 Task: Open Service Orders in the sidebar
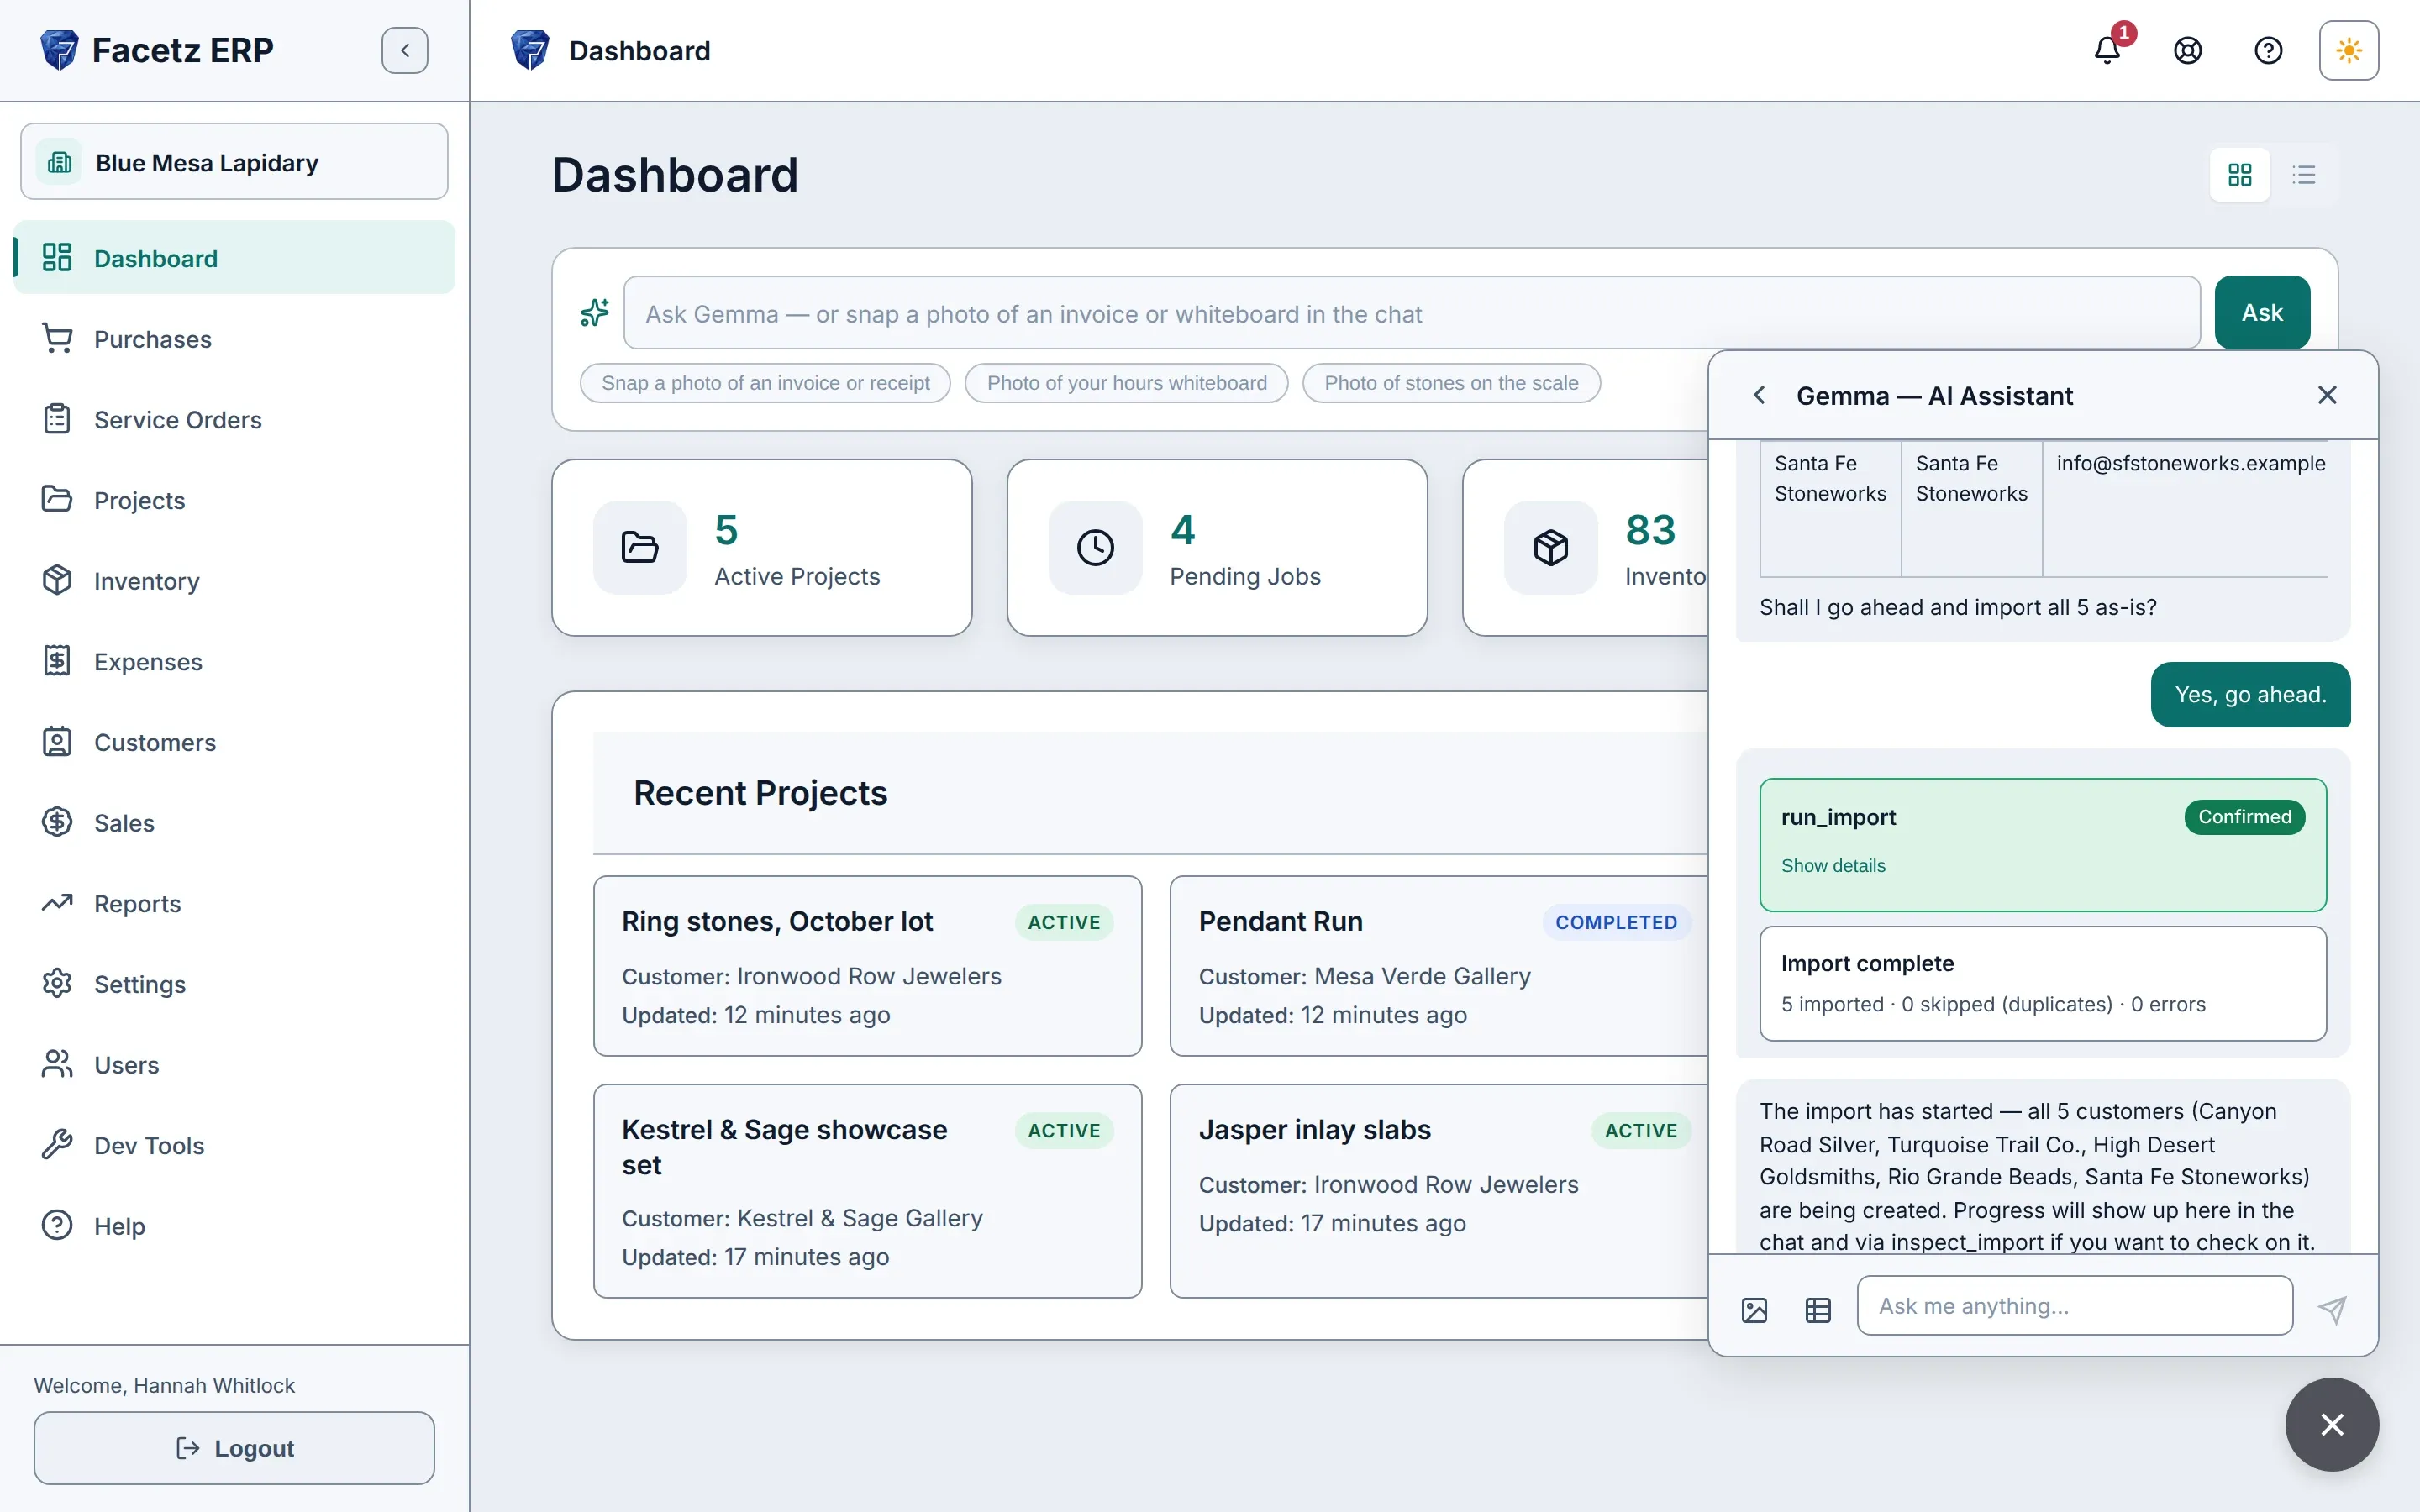pyautogui.click(x=234, y=419)
